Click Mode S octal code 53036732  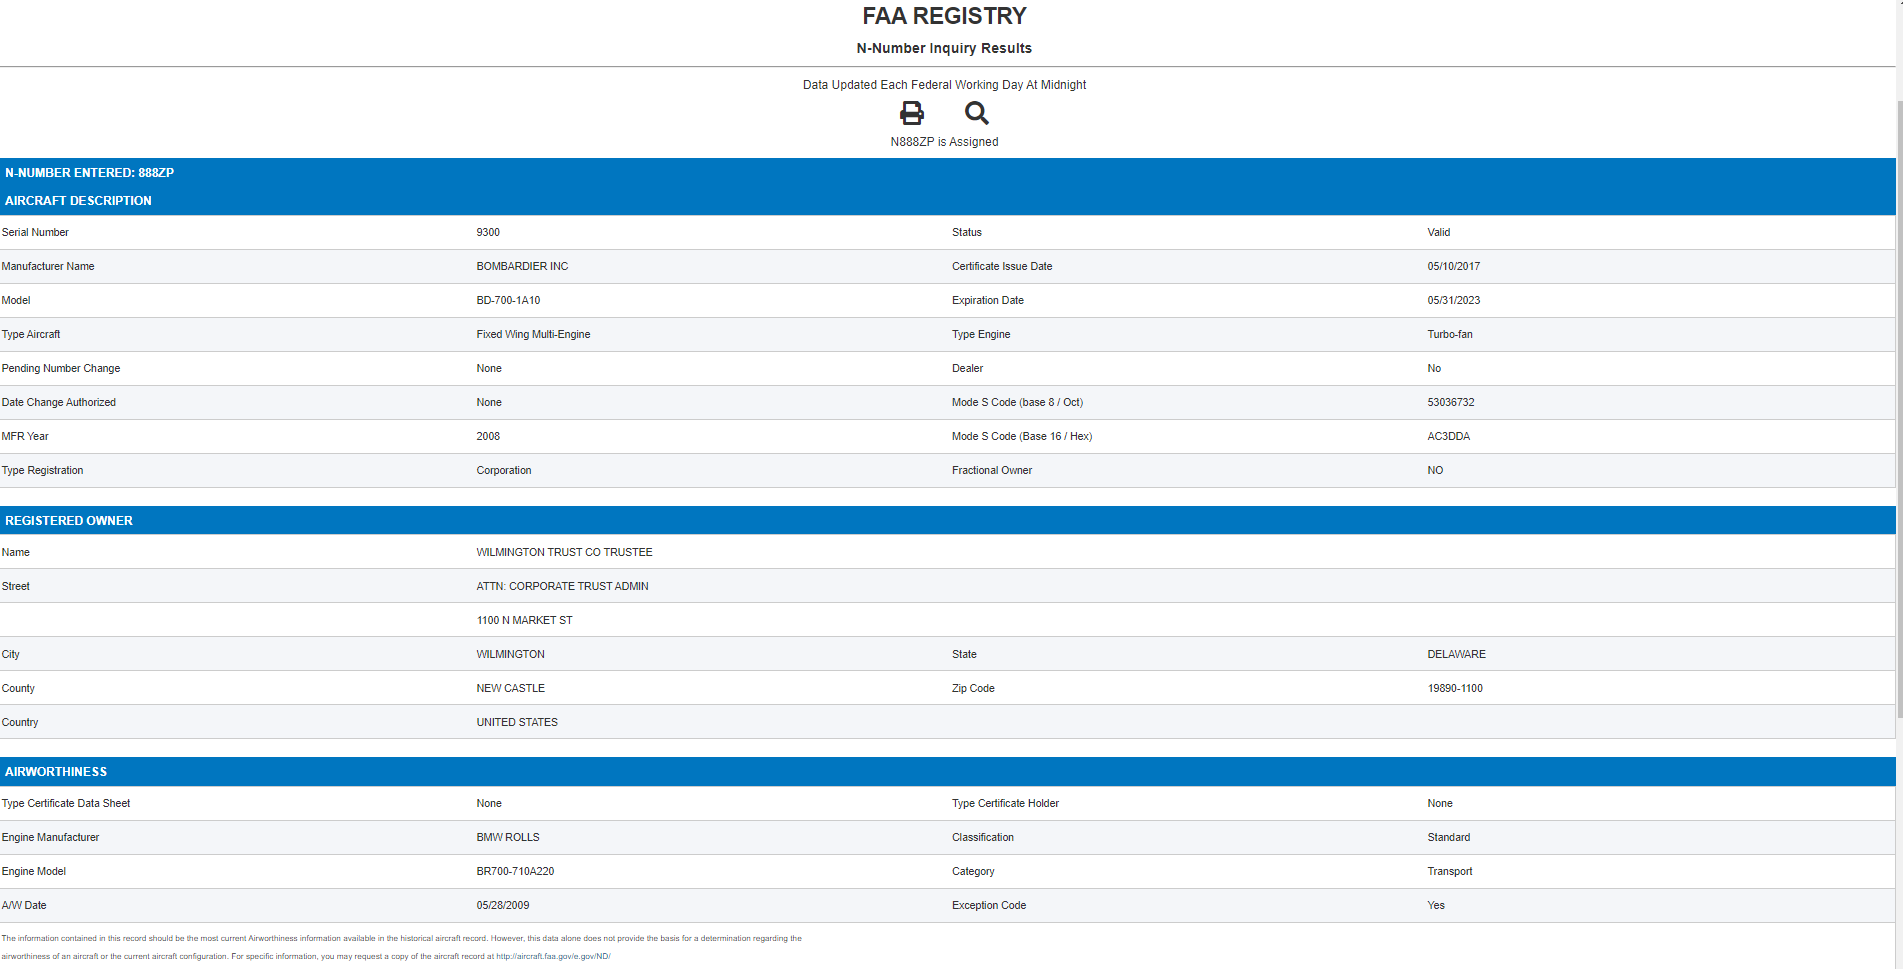coord(1450,402)
